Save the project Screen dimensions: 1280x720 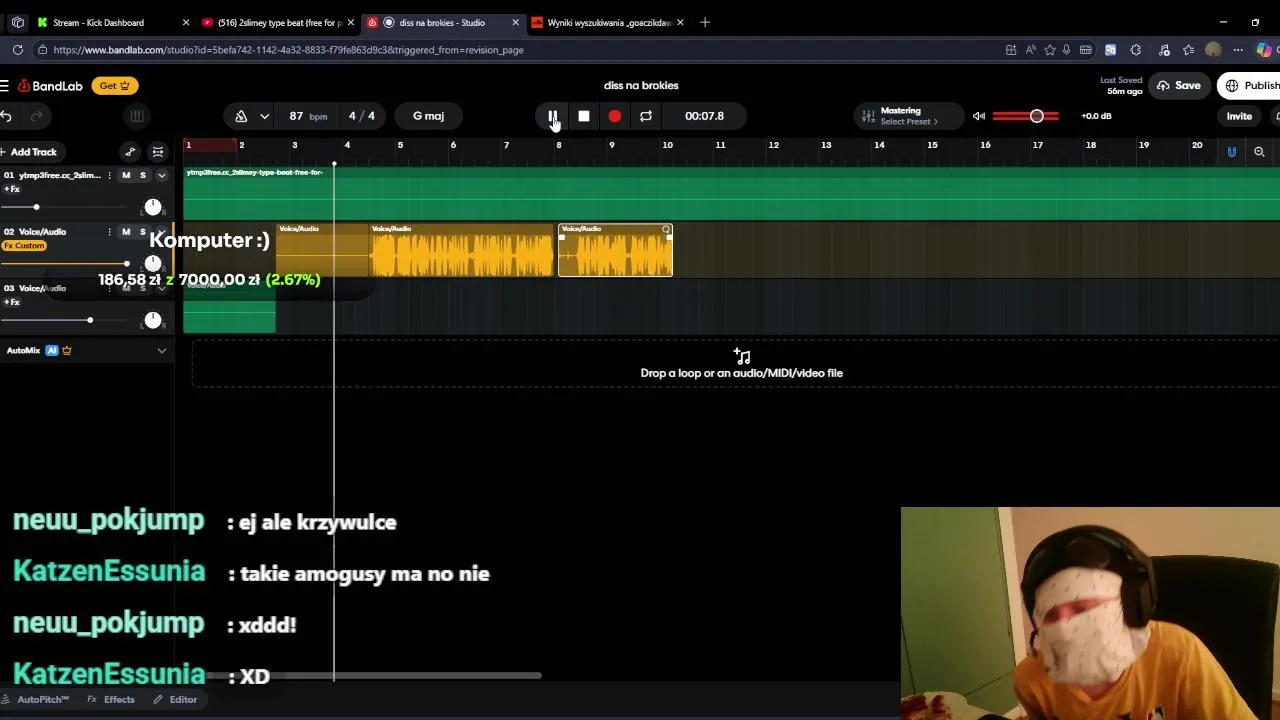(x=1178, y=86)
